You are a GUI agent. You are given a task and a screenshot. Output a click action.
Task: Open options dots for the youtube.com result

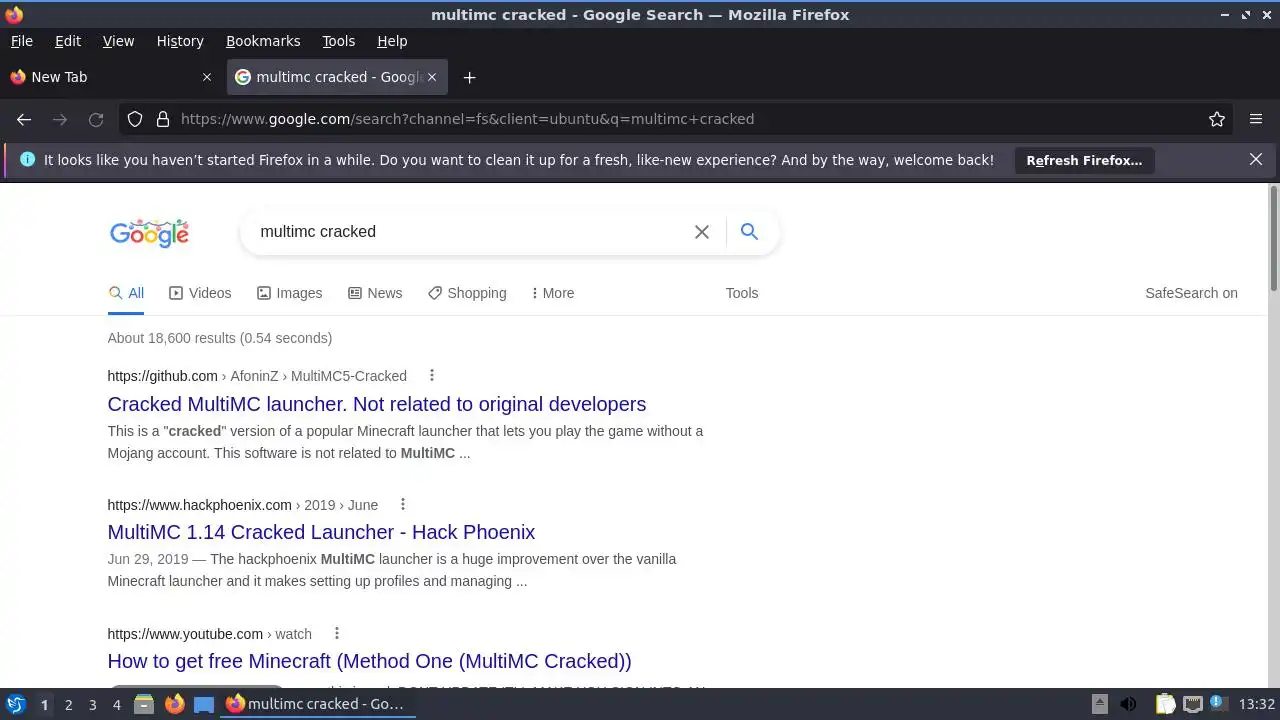pos(337,634)
